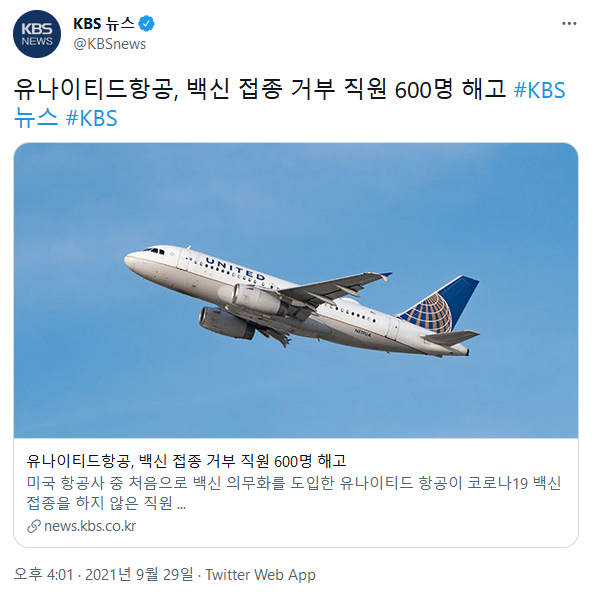
Task: Click the chain link icon beside news.kbs.co.kr
Action: pyautogui.click(x=34, y=526)
